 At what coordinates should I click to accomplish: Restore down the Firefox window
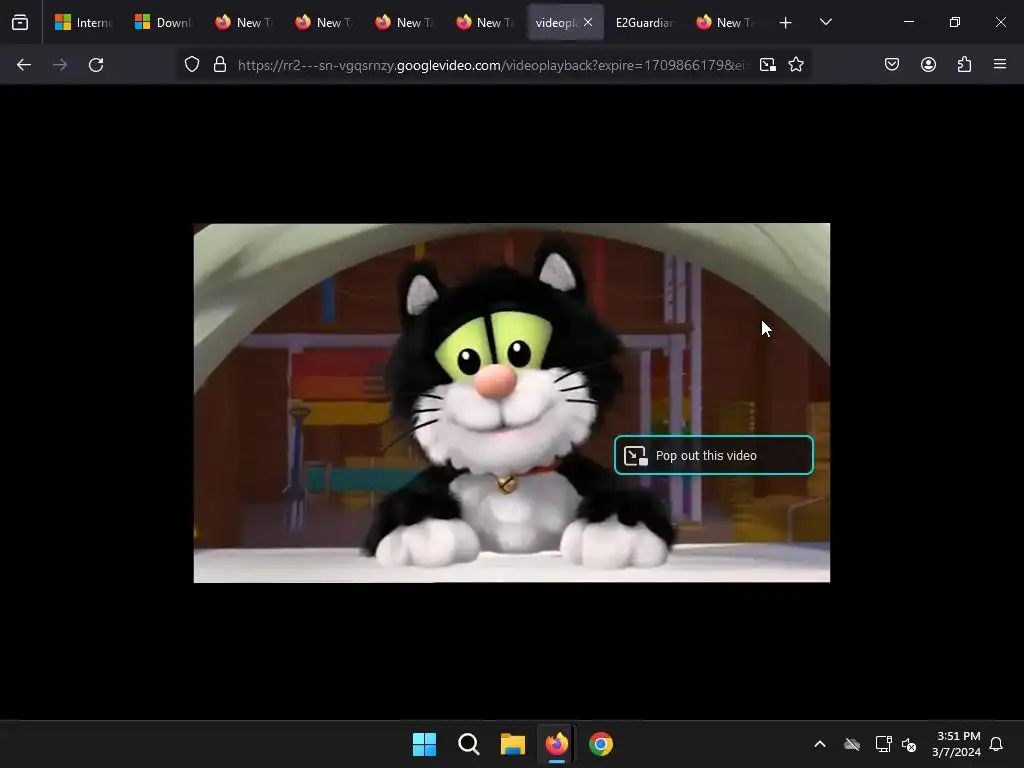click(955, 22)
